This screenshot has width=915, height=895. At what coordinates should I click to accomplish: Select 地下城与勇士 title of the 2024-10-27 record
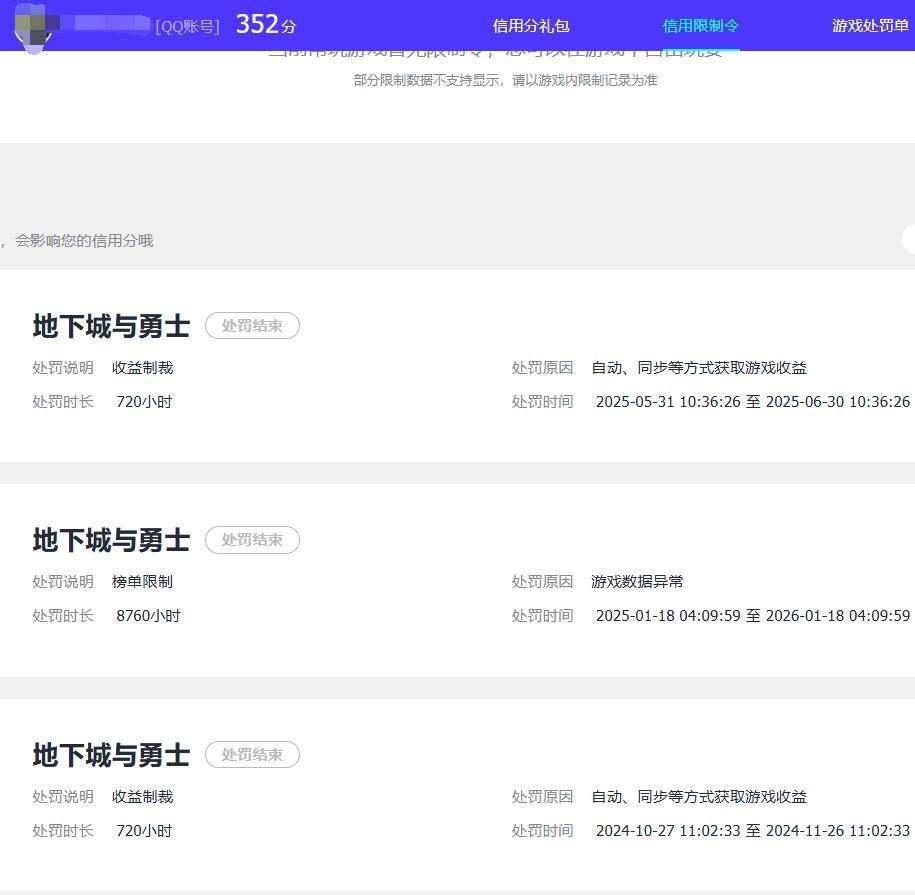pyautogui.click(x=111, y=754)
